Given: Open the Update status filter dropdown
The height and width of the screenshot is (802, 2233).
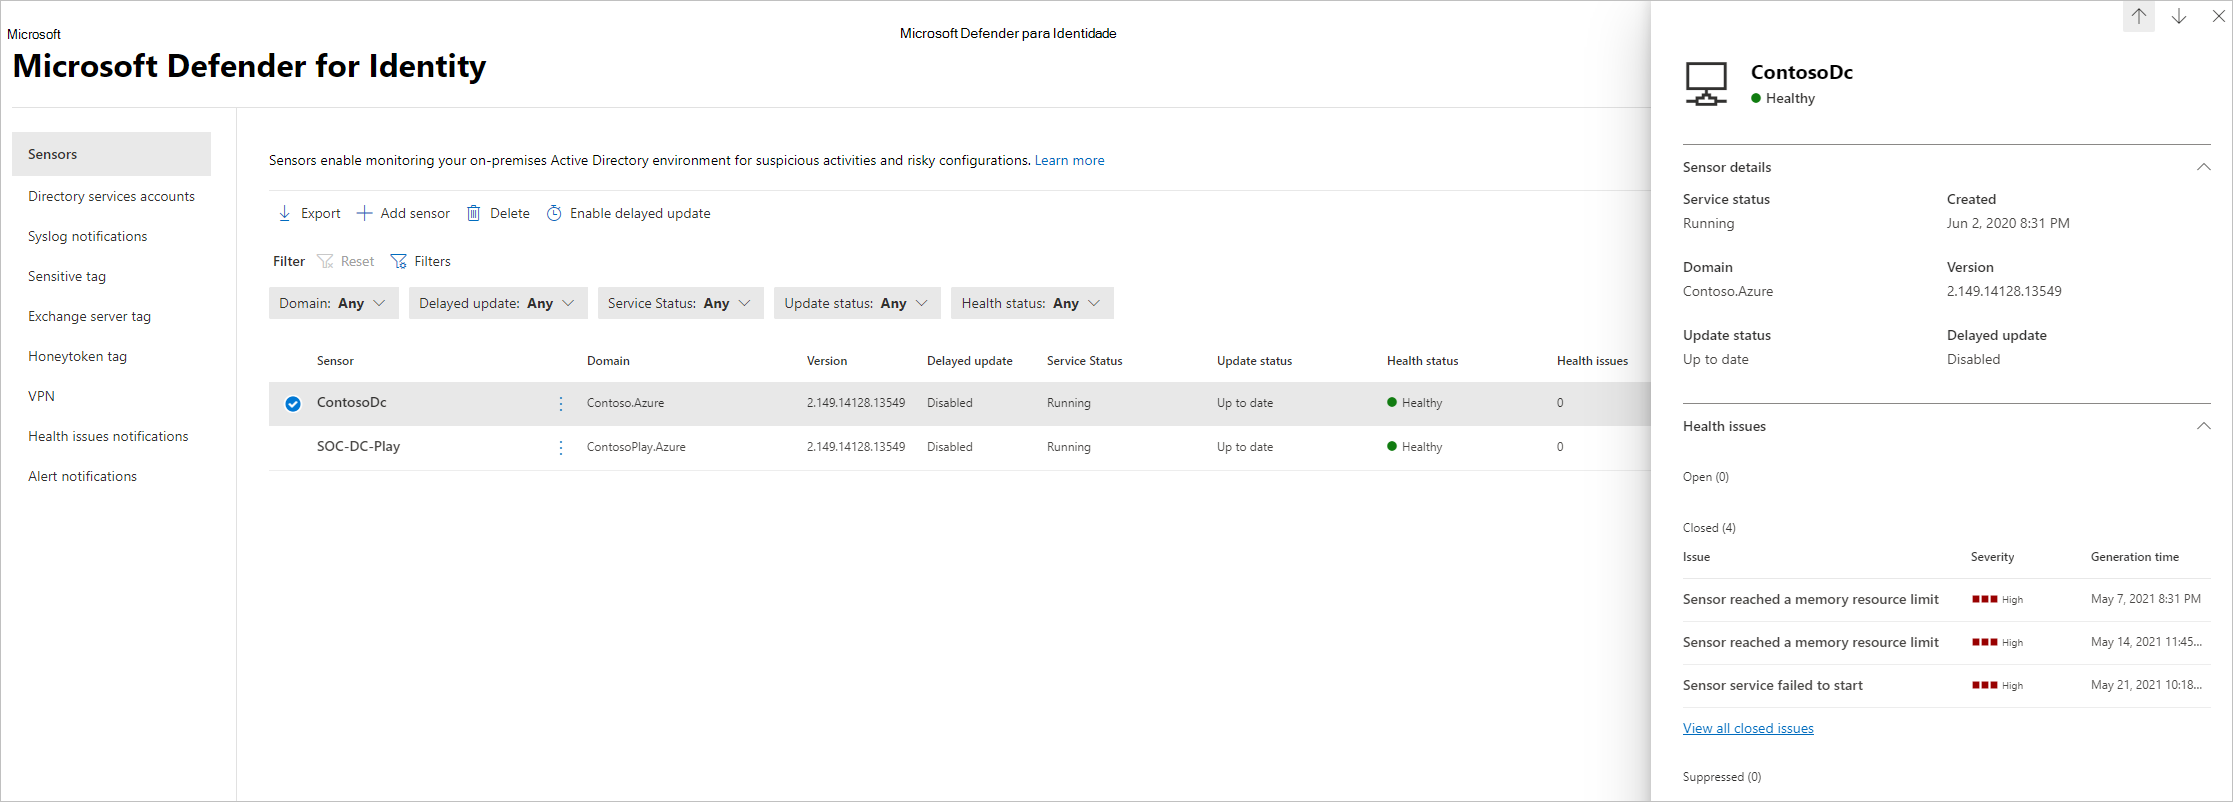Looking at the screenshot, I should [x=857, y=303].
